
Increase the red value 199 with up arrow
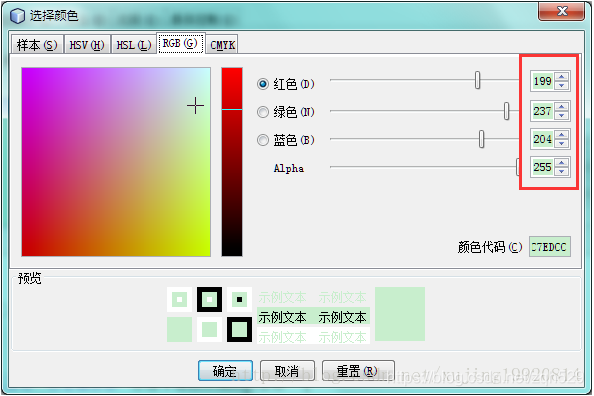(x=561, y=77)
